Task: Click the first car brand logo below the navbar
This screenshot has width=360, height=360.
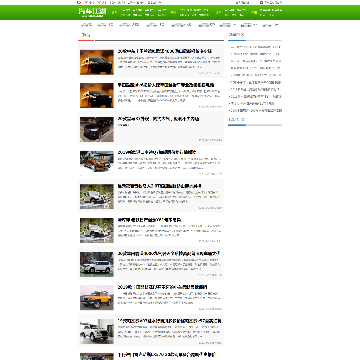Action: click(x=86, y=25)
